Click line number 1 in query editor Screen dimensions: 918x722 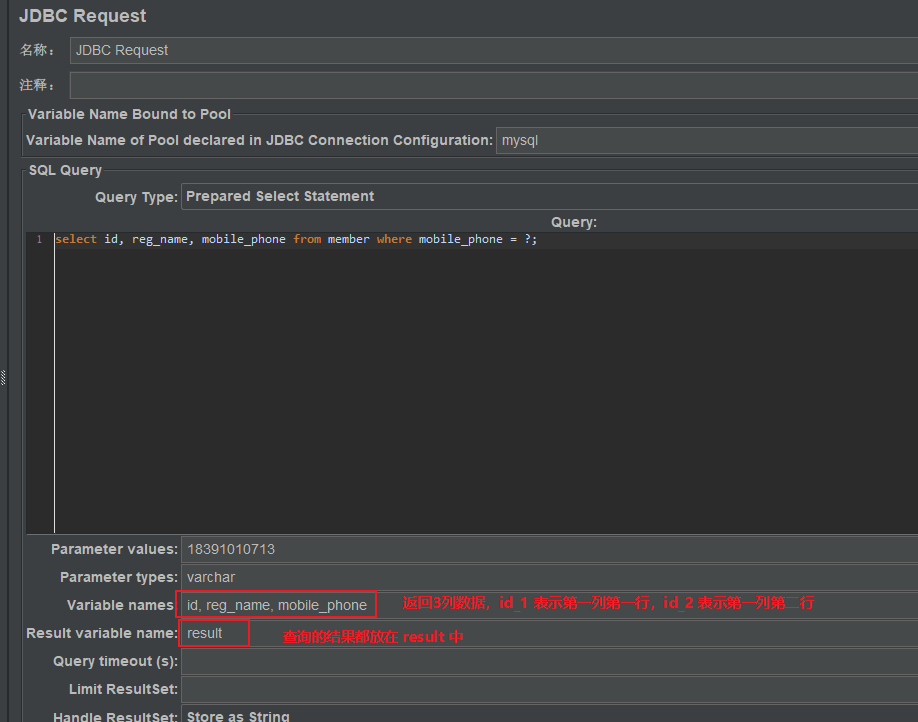tap(39, 239)
